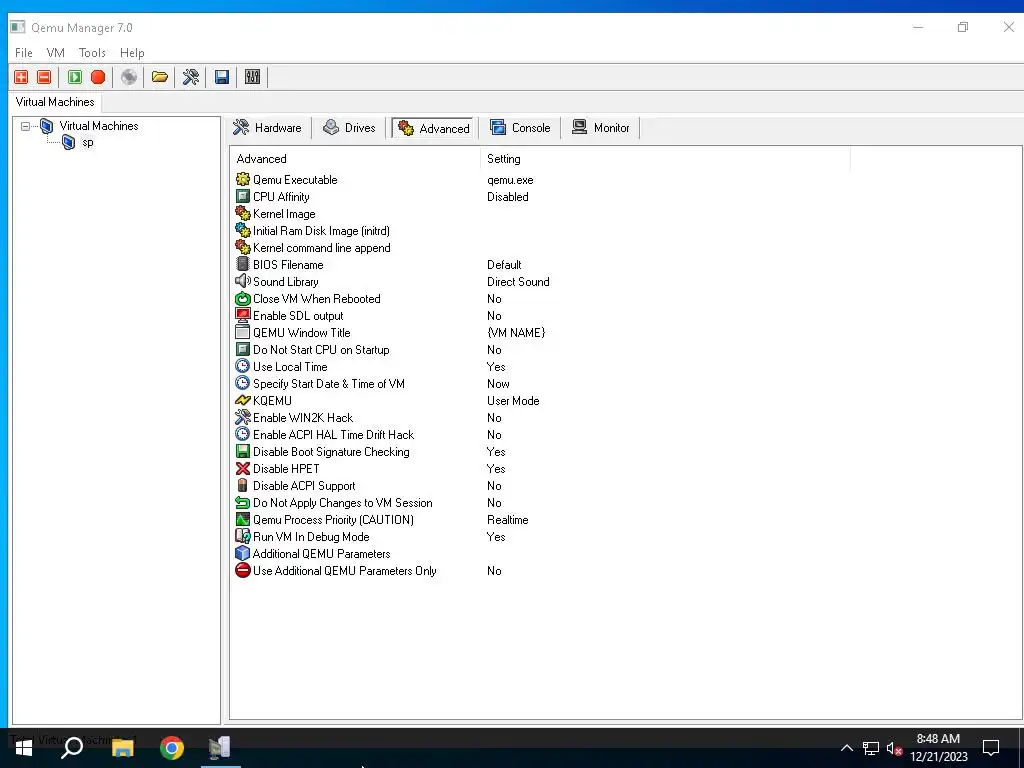Image resolution: width=1024 pixels, height=768 pixels.
Task: Click Enable ACPI HAL Time Drift Hack
Action: tap(333, 434)
